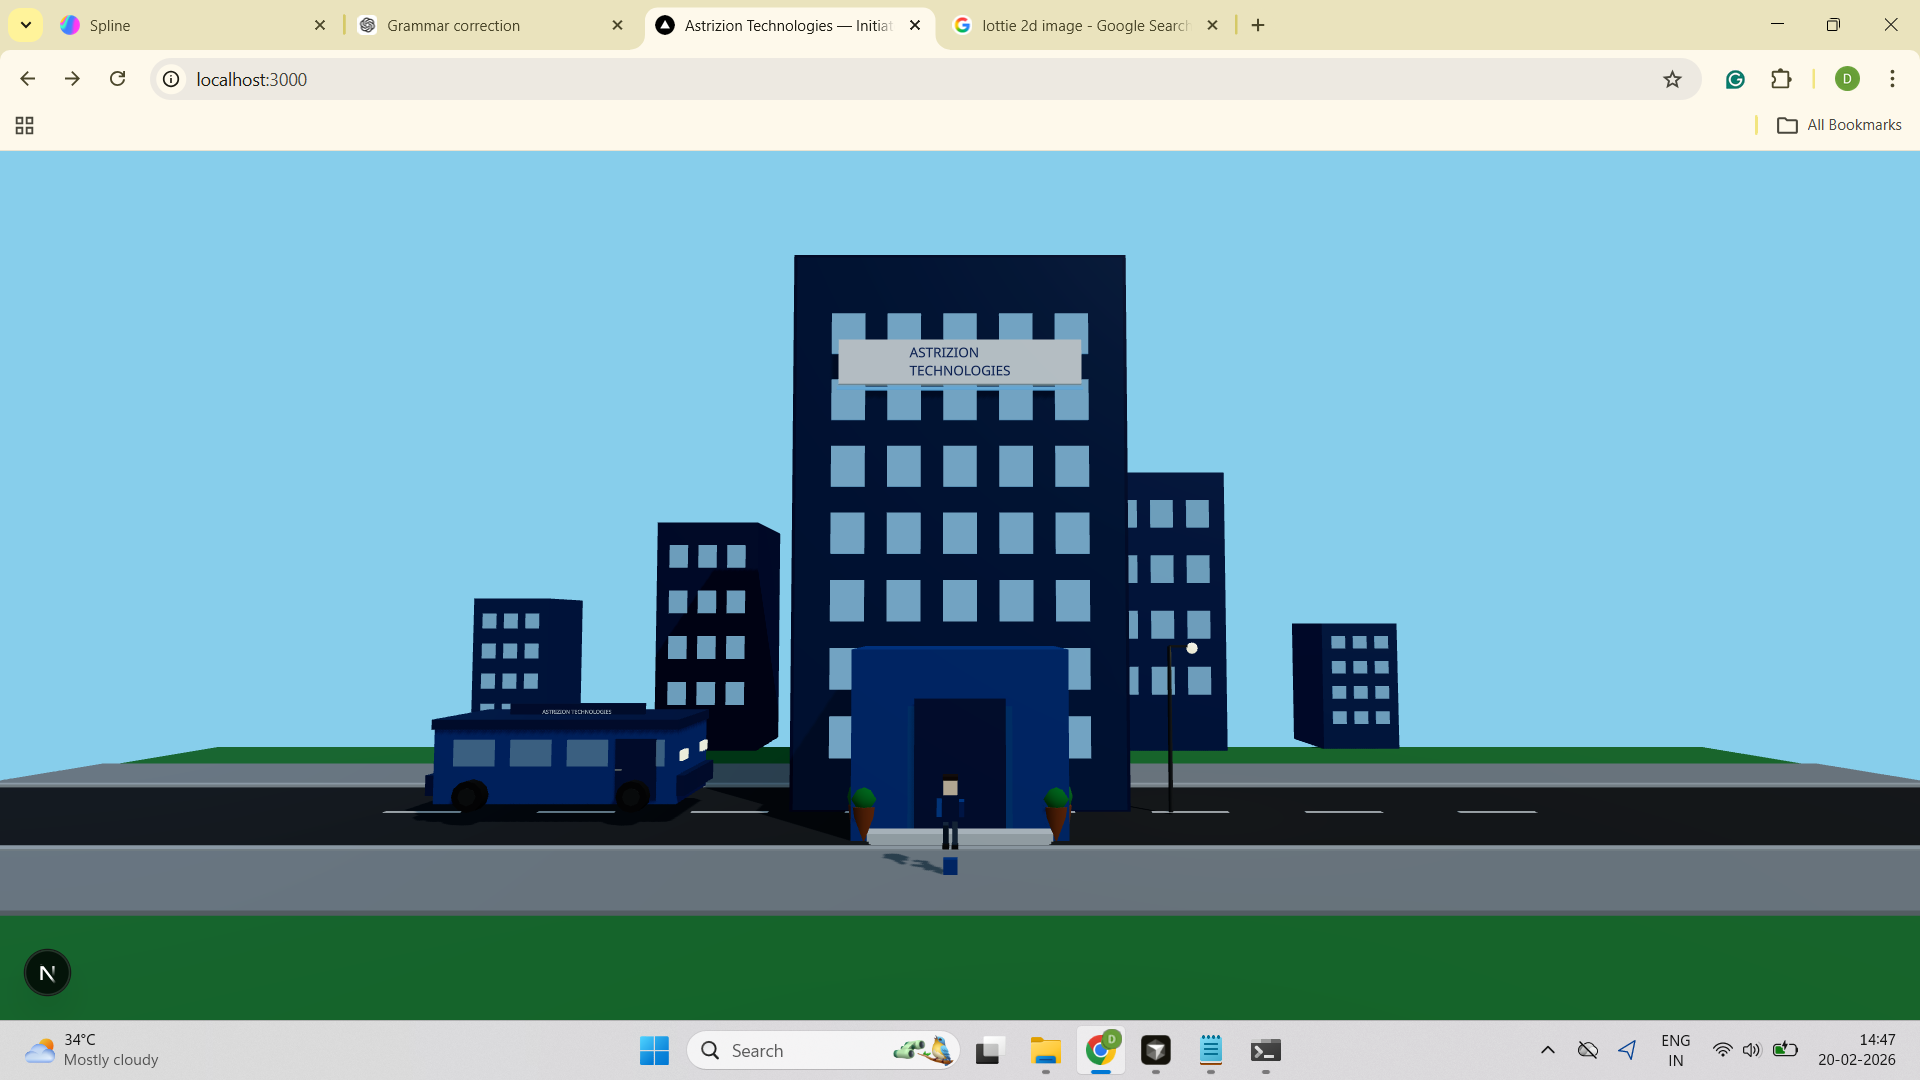Open a new browser tab

pos(1258,25)
